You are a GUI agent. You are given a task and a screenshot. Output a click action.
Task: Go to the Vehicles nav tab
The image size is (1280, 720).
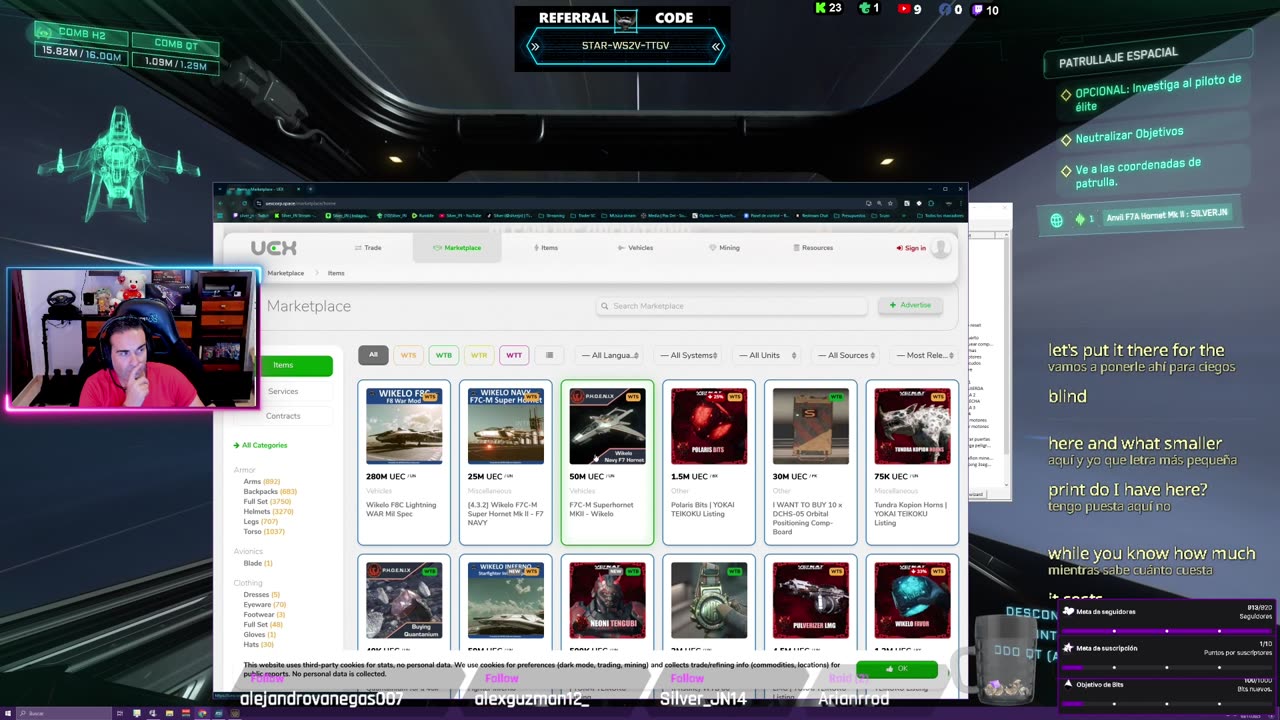[635, 248]
